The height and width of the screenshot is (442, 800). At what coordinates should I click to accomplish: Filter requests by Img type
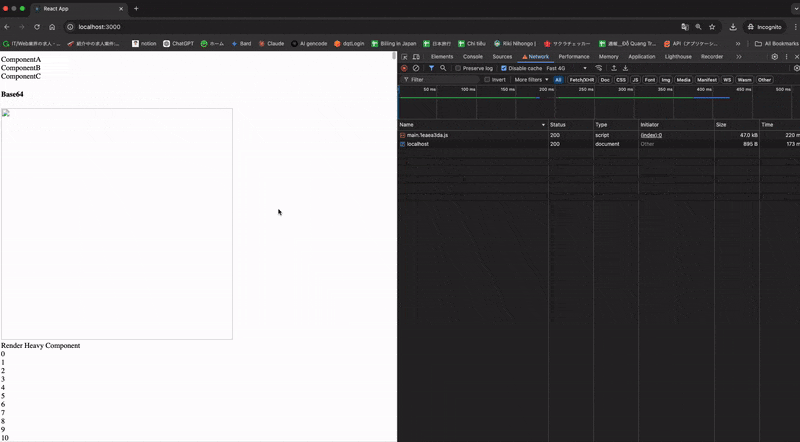click(x=666, y=80)
